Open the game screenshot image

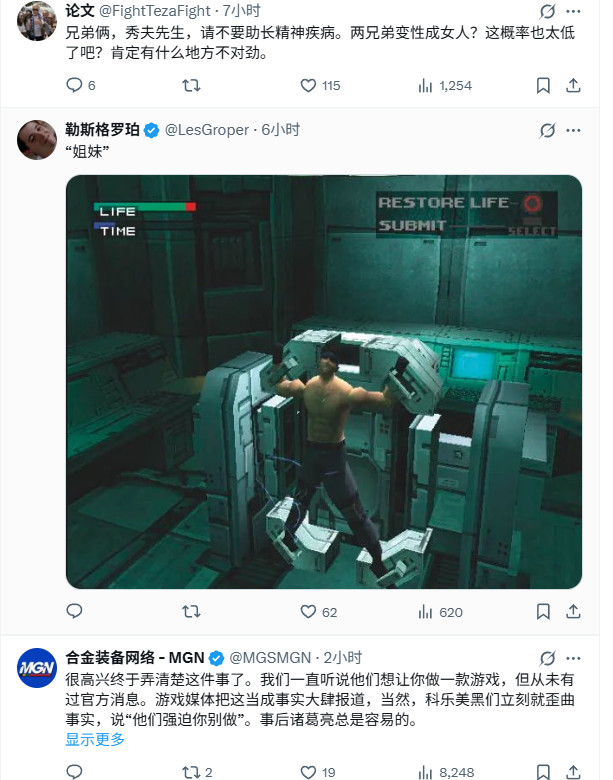click(324, 382)
